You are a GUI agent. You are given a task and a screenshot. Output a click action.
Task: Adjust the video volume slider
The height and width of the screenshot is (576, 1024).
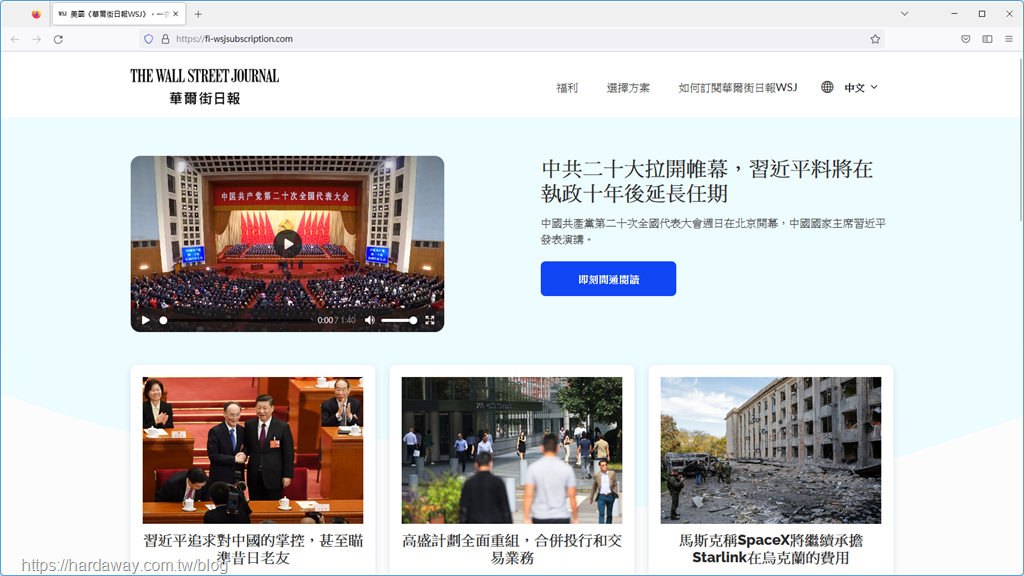point(398,320)
